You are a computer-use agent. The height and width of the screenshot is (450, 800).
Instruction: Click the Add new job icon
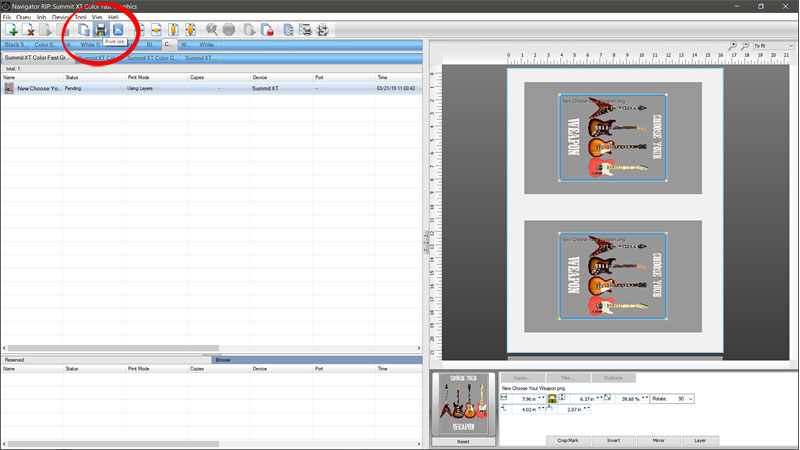pos(11,30)
